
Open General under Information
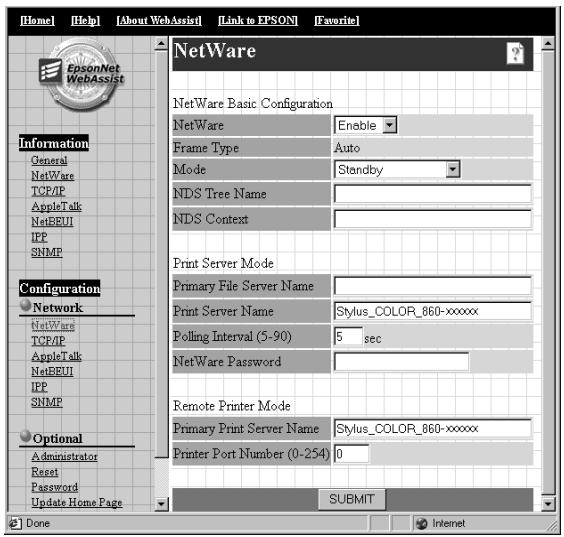tap(49, 160)
